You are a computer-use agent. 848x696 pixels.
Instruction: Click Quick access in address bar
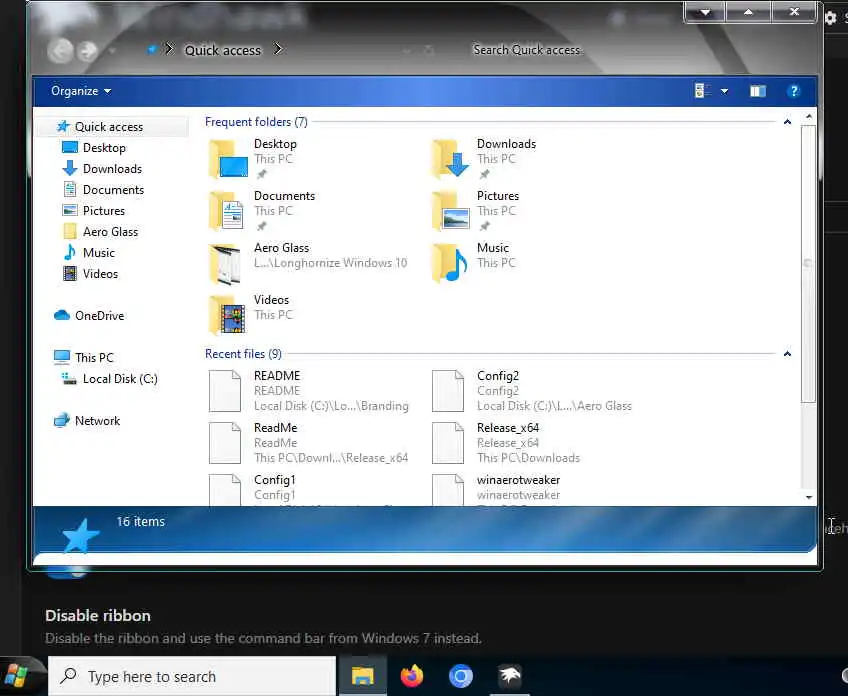coord(223,50)
